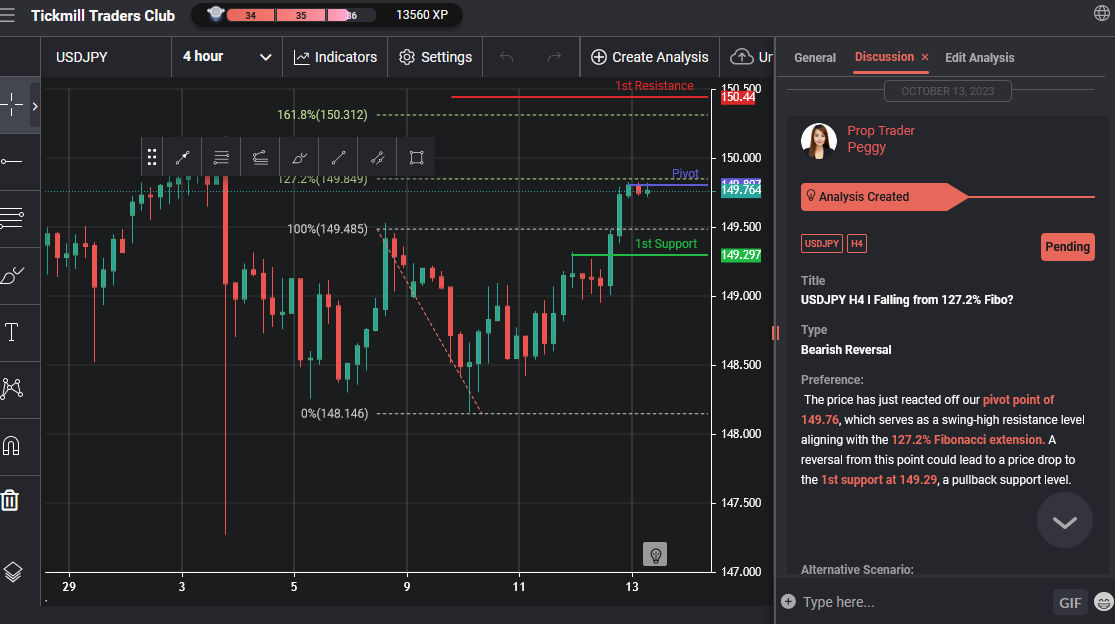Select the Fibonacci retracement tool in sidebar

(12, 218)
